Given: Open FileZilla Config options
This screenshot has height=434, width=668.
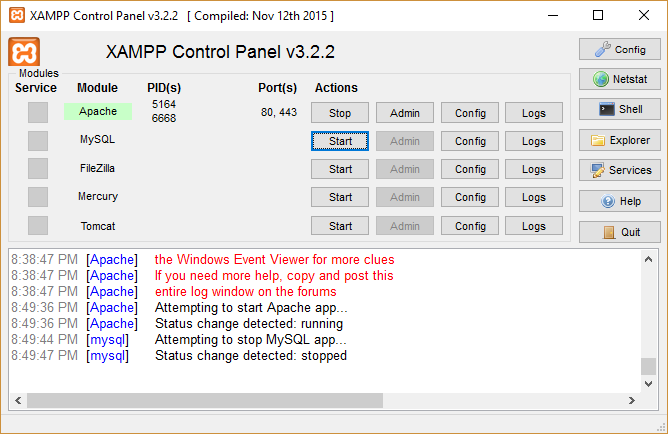Looking at the screenshot, I should coord(470,169).
